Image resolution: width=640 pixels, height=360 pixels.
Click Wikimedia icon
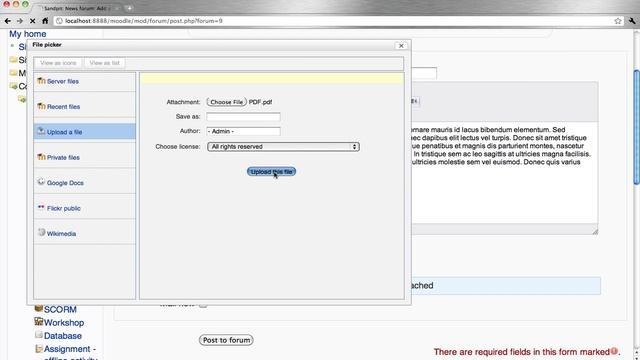pos(41,232)
